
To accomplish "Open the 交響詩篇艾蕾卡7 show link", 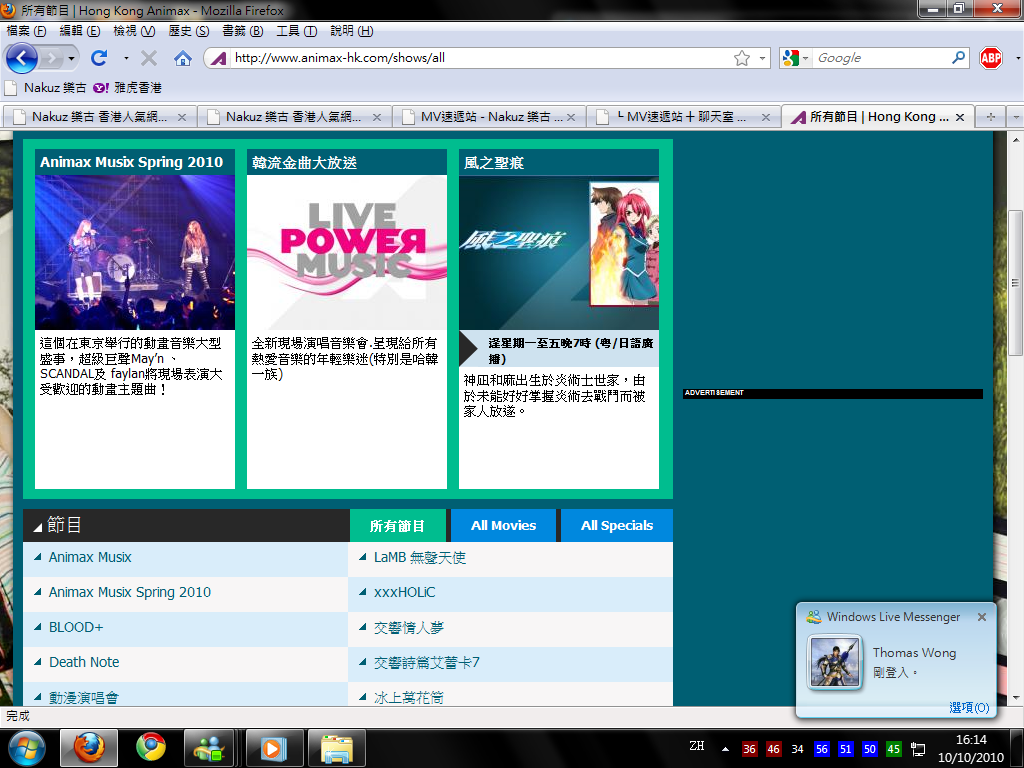I will coord(426,662).
